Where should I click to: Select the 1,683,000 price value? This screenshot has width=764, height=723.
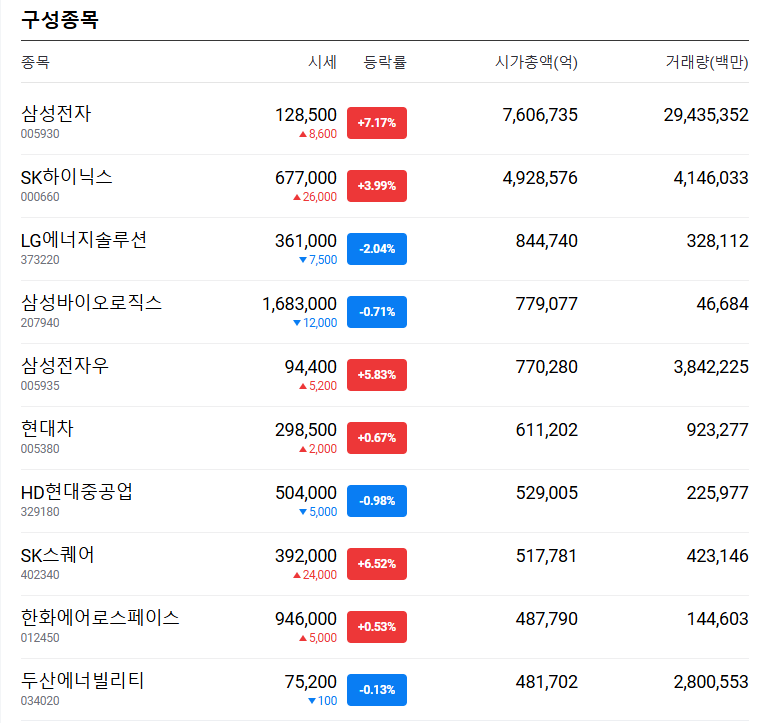(300, 304)
